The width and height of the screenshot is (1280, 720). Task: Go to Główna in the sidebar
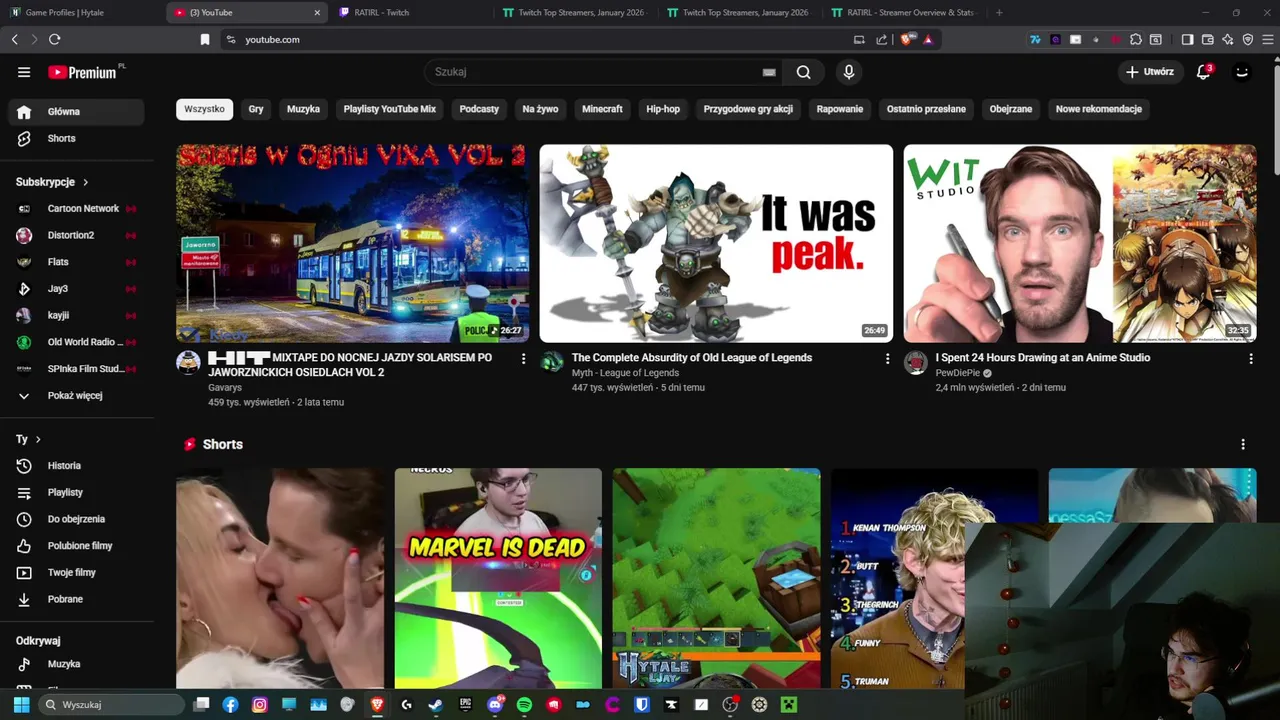point(77,112)
